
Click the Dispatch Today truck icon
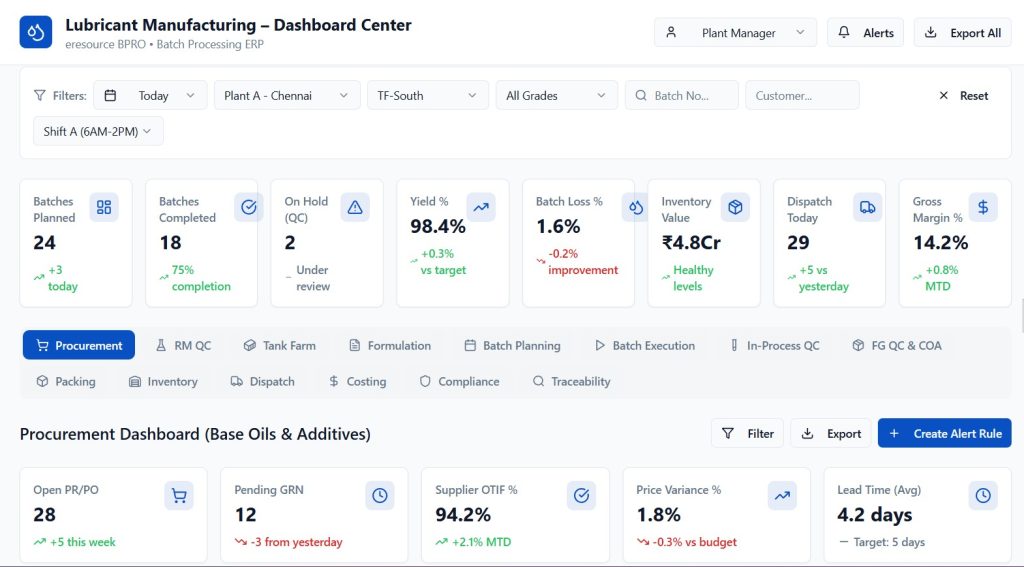(x=867, y=207)
